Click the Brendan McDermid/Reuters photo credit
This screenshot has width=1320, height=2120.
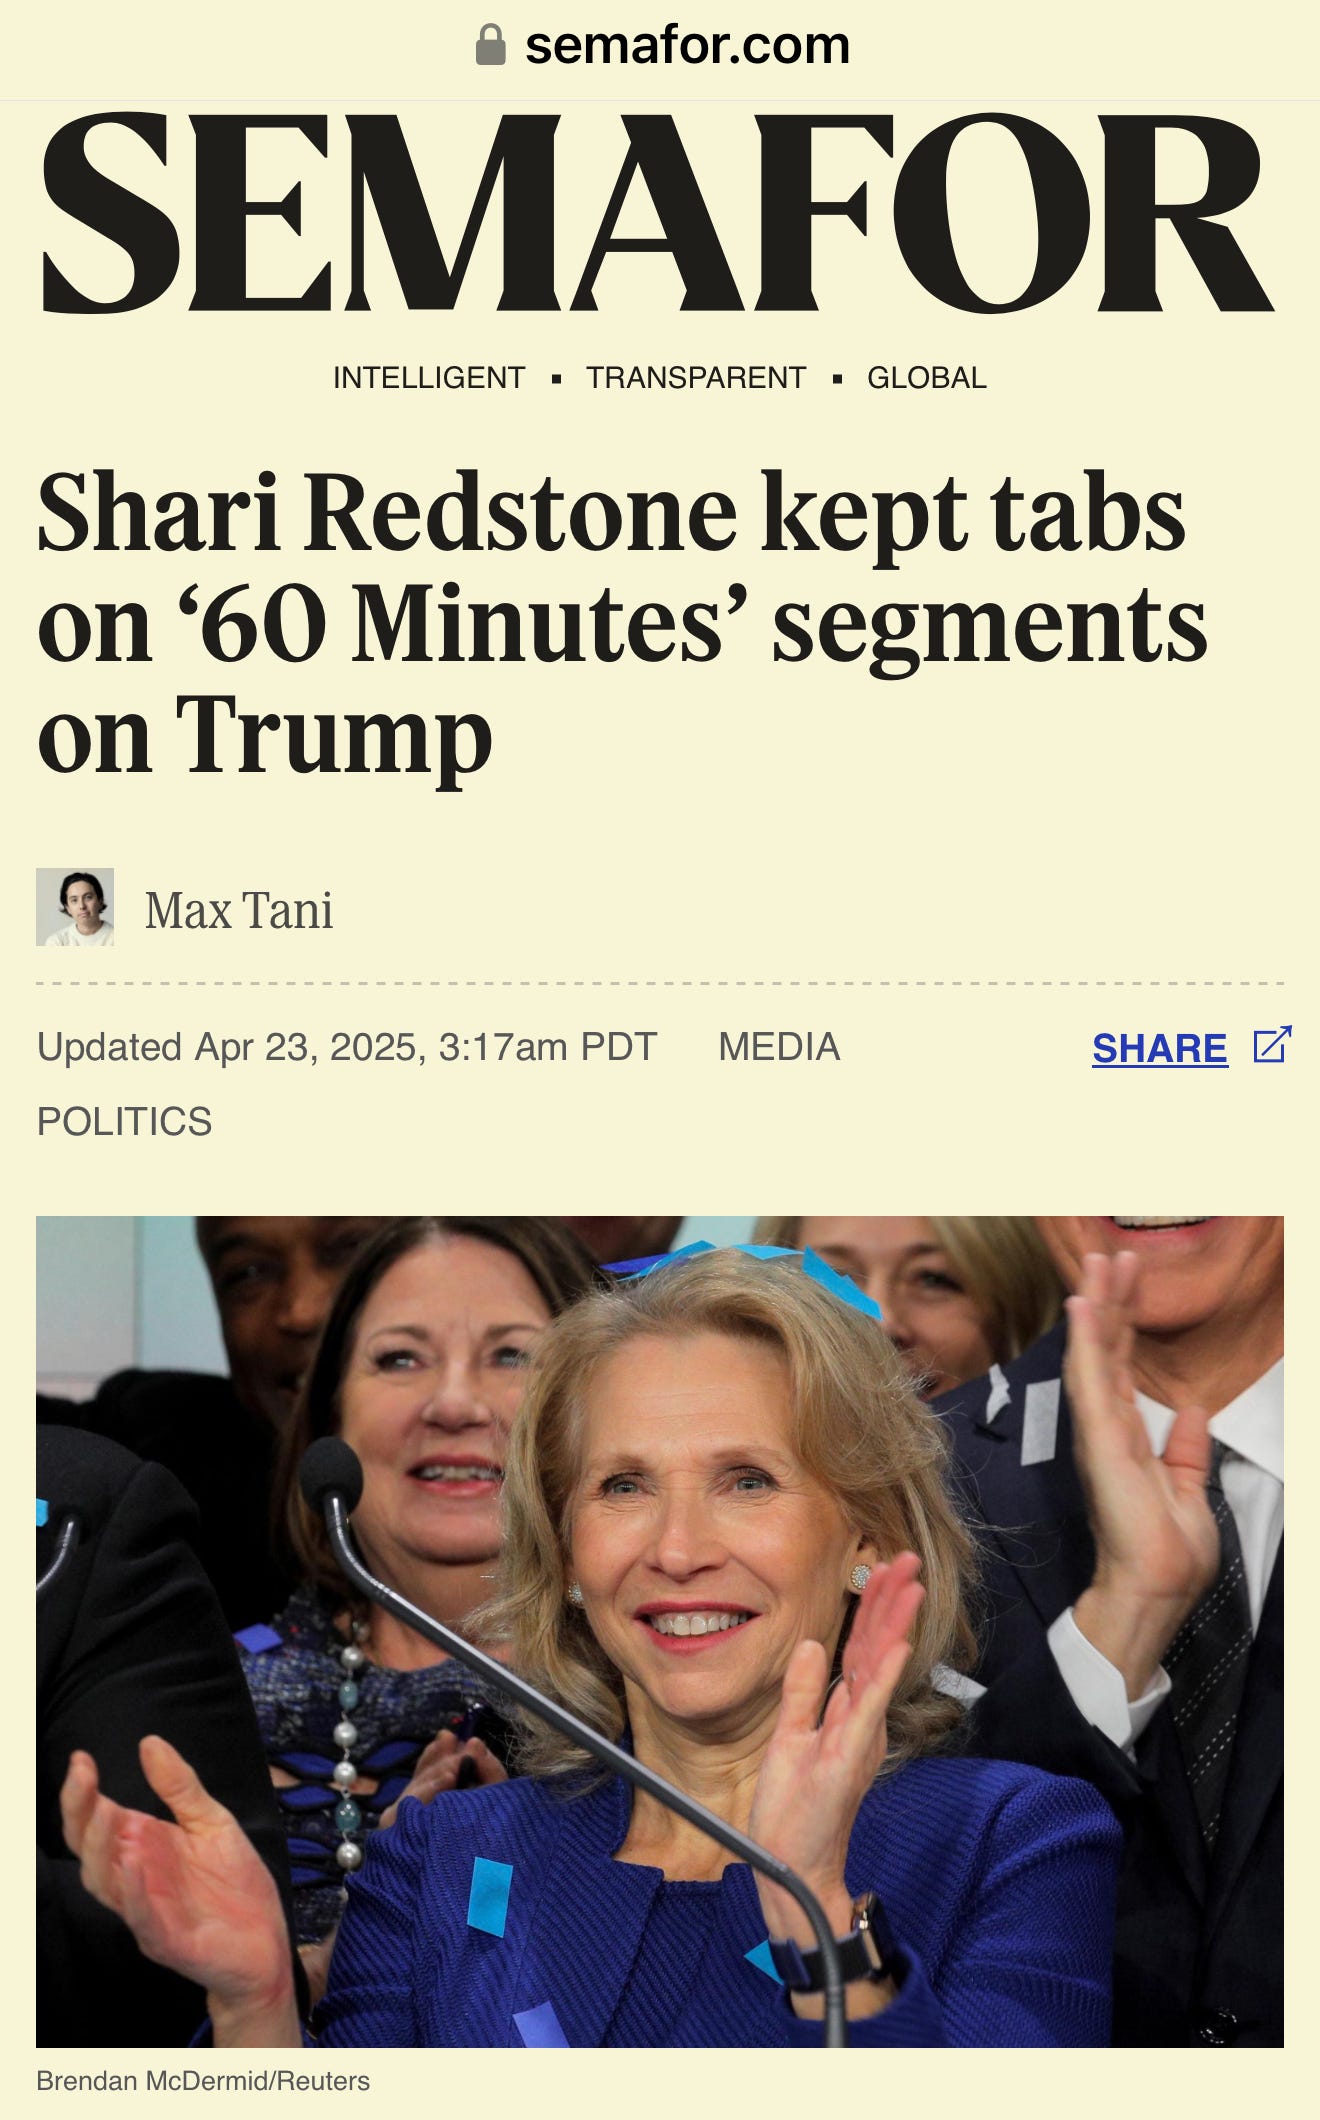tap(203, 2081)
